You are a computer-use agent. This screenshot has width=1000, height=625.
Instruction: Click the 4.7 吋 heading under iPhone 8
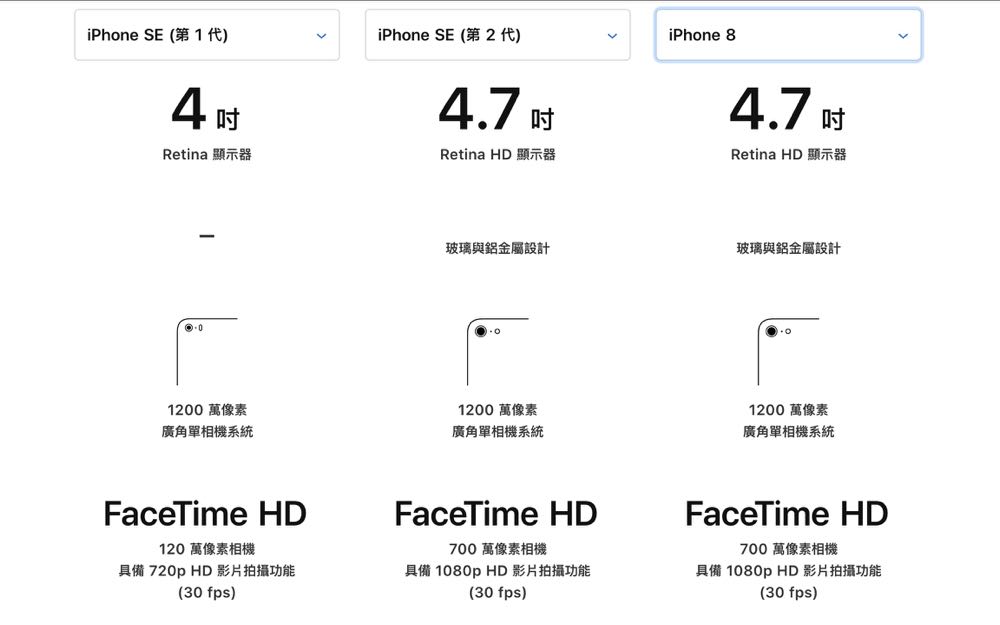point(788,112)
